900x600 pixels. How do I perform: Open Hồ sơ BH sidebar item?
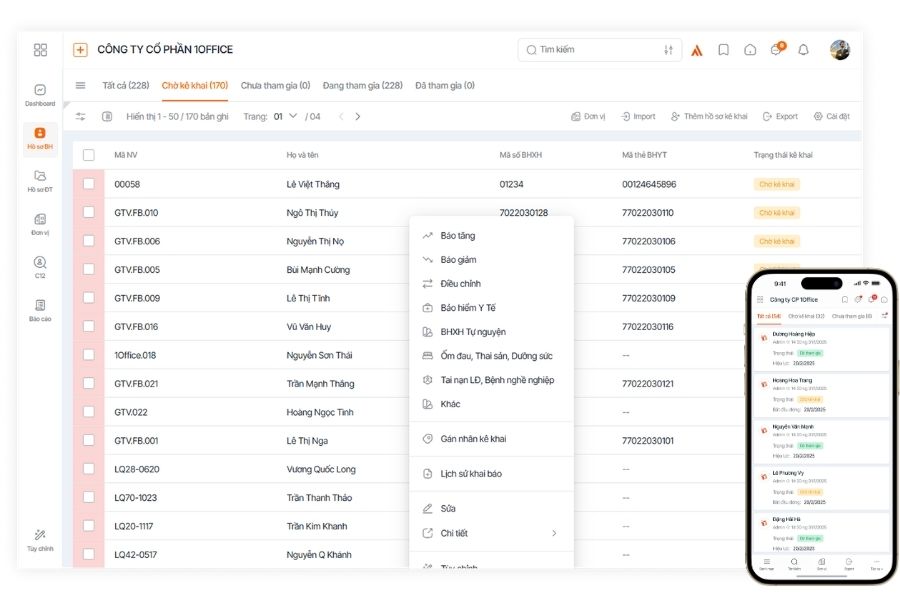[x=40, y=138]
